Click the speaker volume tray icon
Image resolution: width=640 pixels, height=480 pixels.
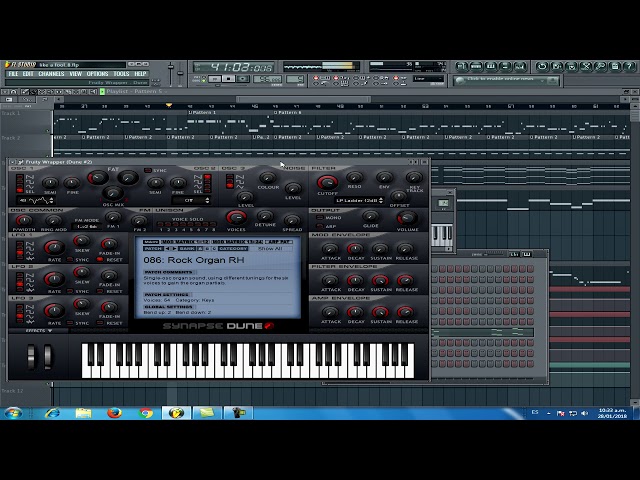(584, 413)
